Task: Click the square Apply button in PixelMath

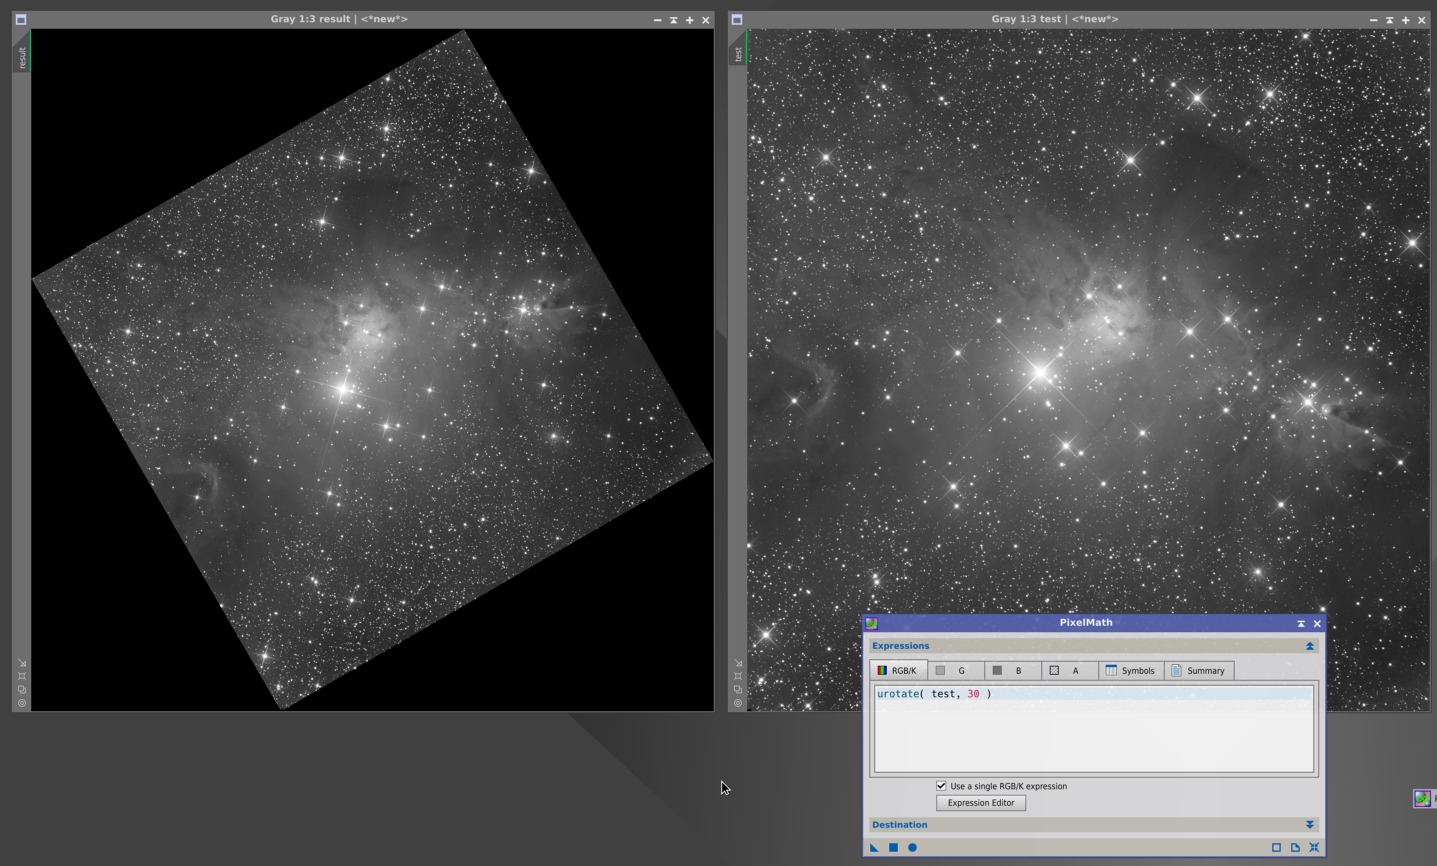Action: coord(893,848)
